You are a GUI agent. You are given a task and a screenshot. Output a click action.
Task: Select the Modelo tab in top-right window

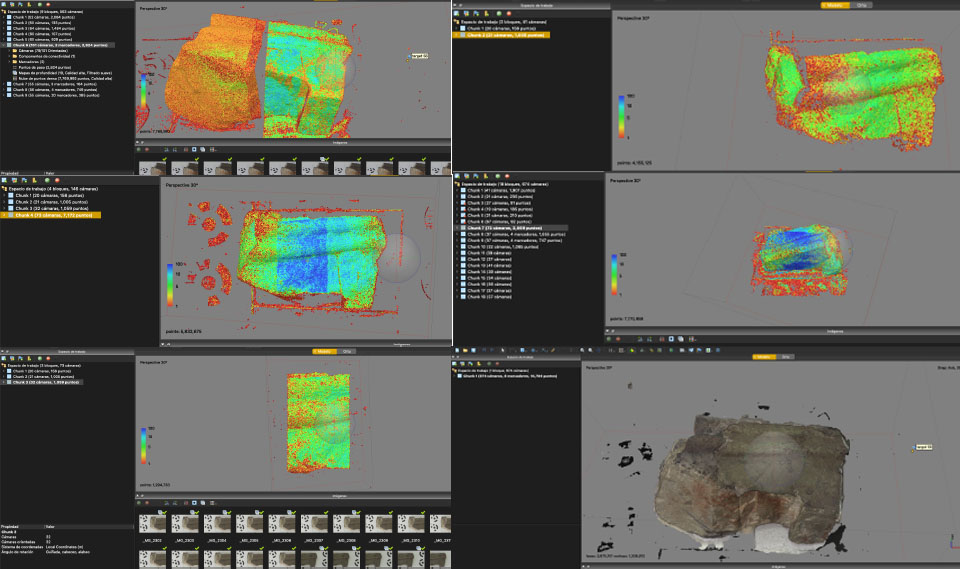click(x=833, y=4)
